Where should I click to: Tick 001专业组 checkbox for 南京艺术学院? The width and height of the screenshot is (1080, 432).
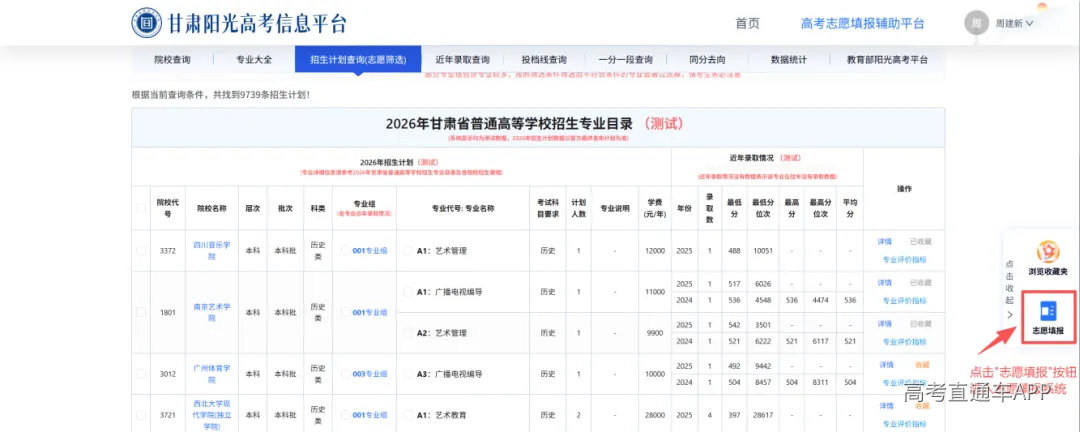(345, 312)
